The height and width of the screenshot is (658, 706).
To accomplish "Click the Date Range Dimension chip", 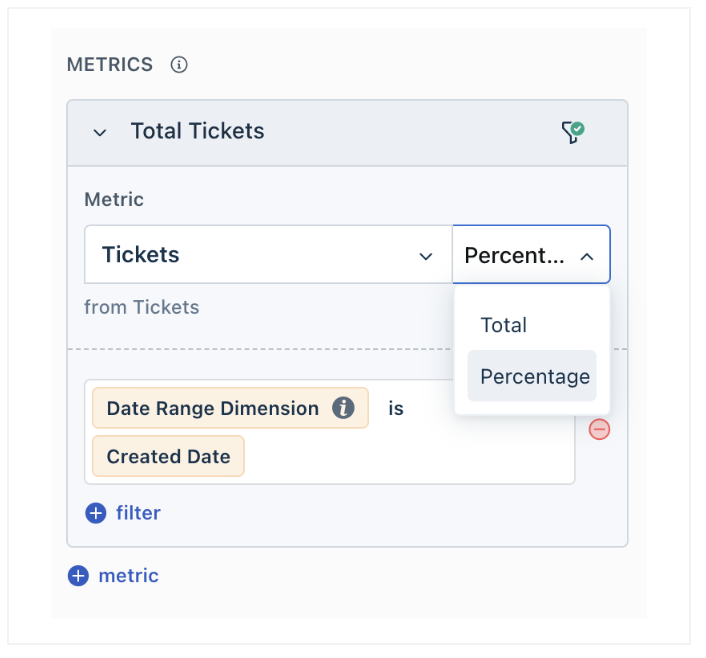I will (212, 408).
